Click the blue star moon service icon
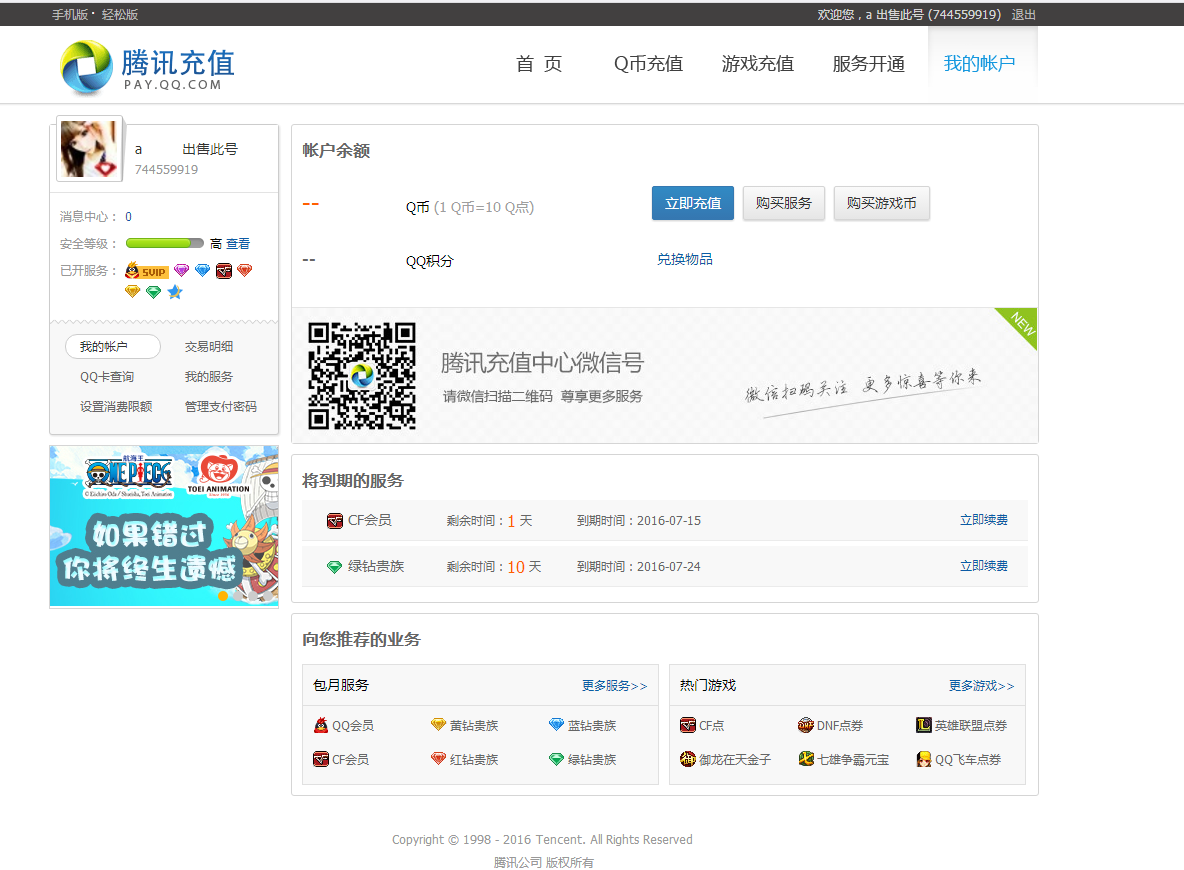 (175, 292)
